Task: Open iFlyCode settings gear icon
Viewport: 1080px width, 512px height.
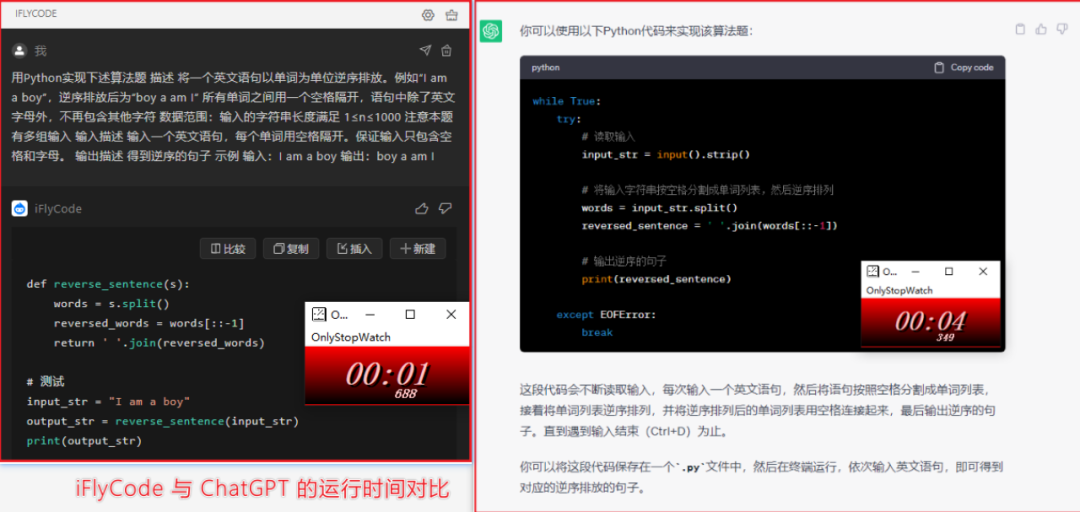Action: (x=428, y=15)
